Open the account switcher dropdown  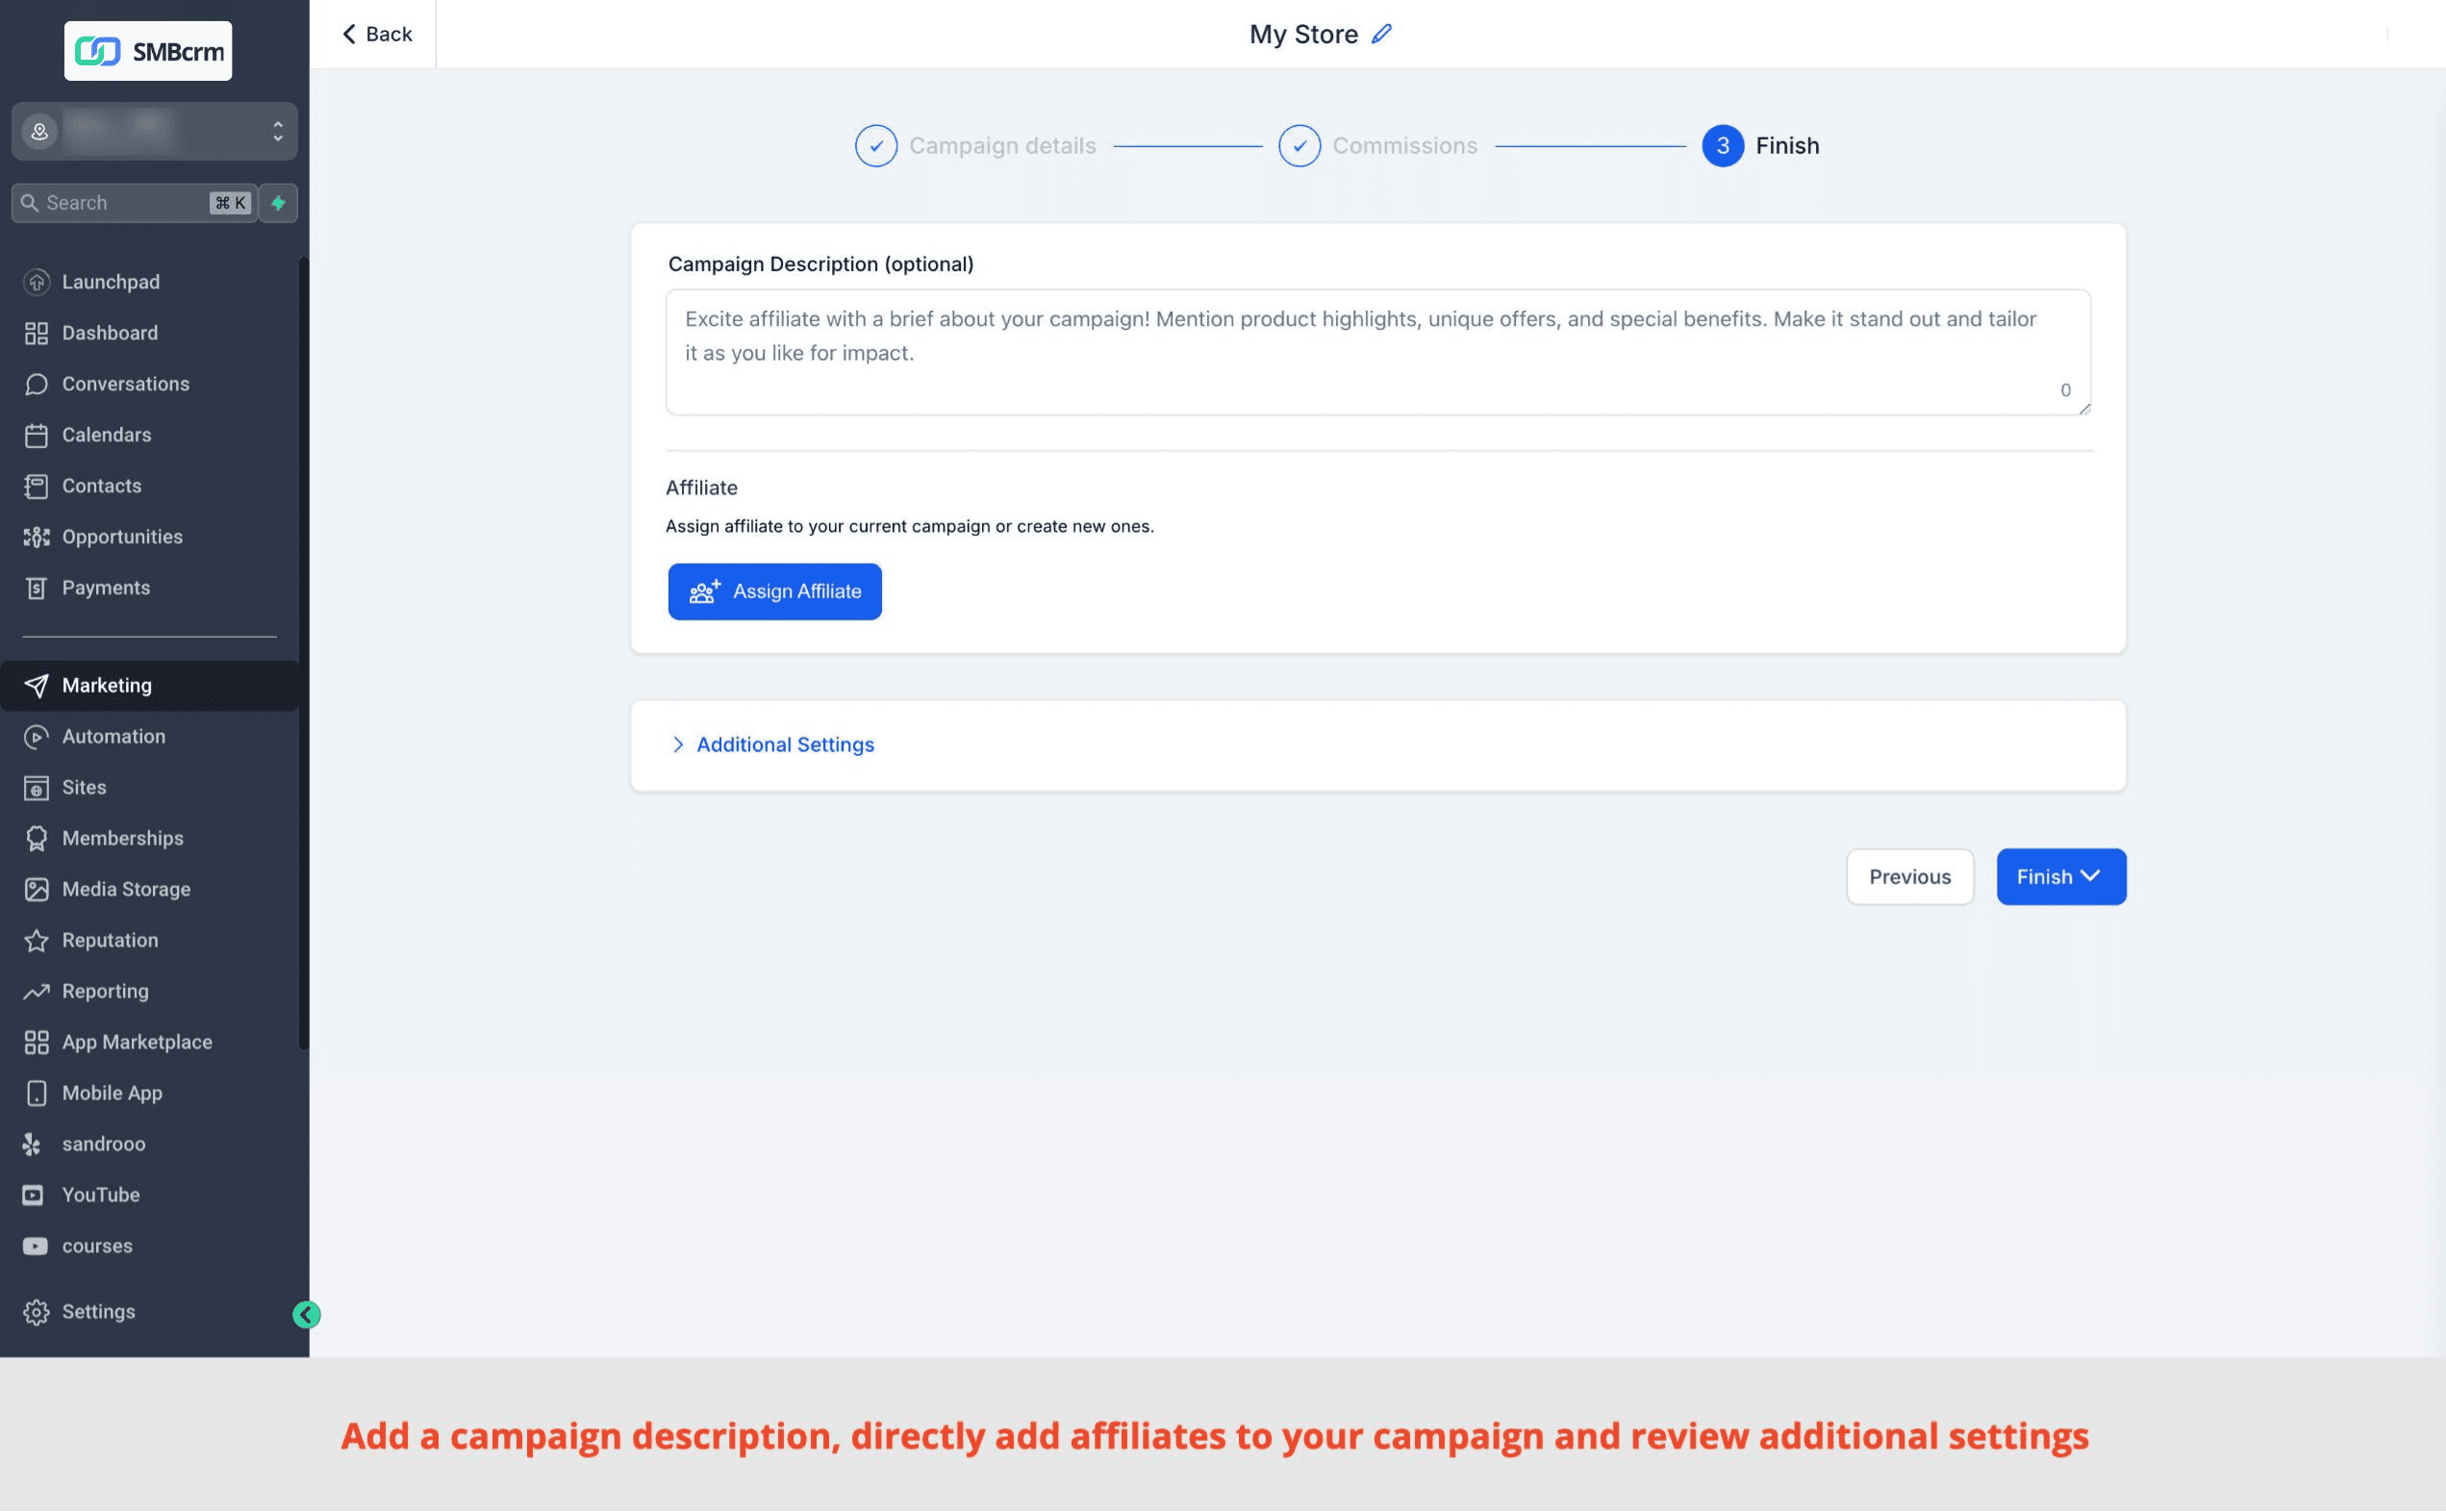(x=154, y=131)
